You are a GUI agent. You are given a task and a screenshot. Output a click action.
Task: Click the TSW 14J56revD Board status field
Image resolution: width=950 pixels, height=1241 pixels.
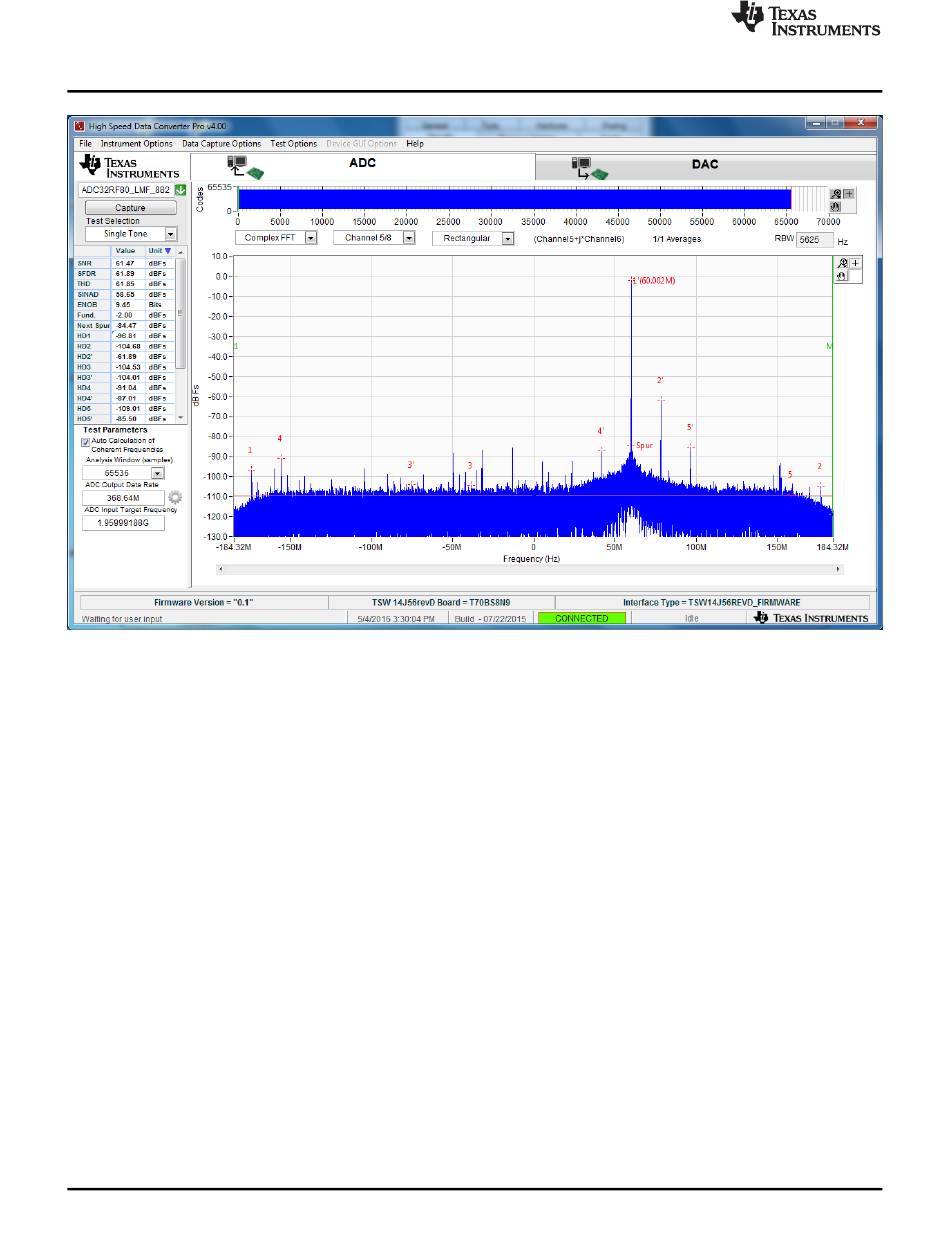click(x=441, y=602)
